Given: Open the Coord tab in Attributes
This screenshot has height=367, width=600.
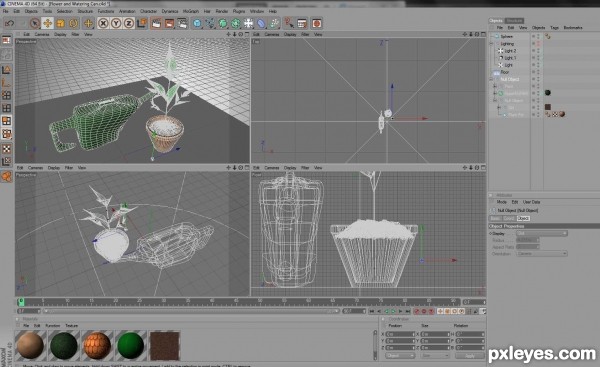Looking at the screenshot, I should pos(509,218).
